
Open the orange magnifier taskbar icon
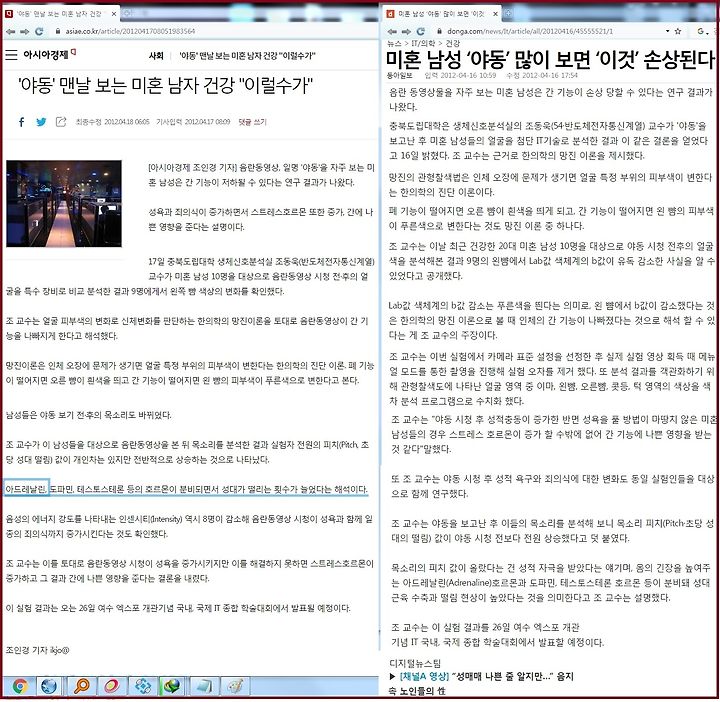pyautogui.click(x=82, y=686)
